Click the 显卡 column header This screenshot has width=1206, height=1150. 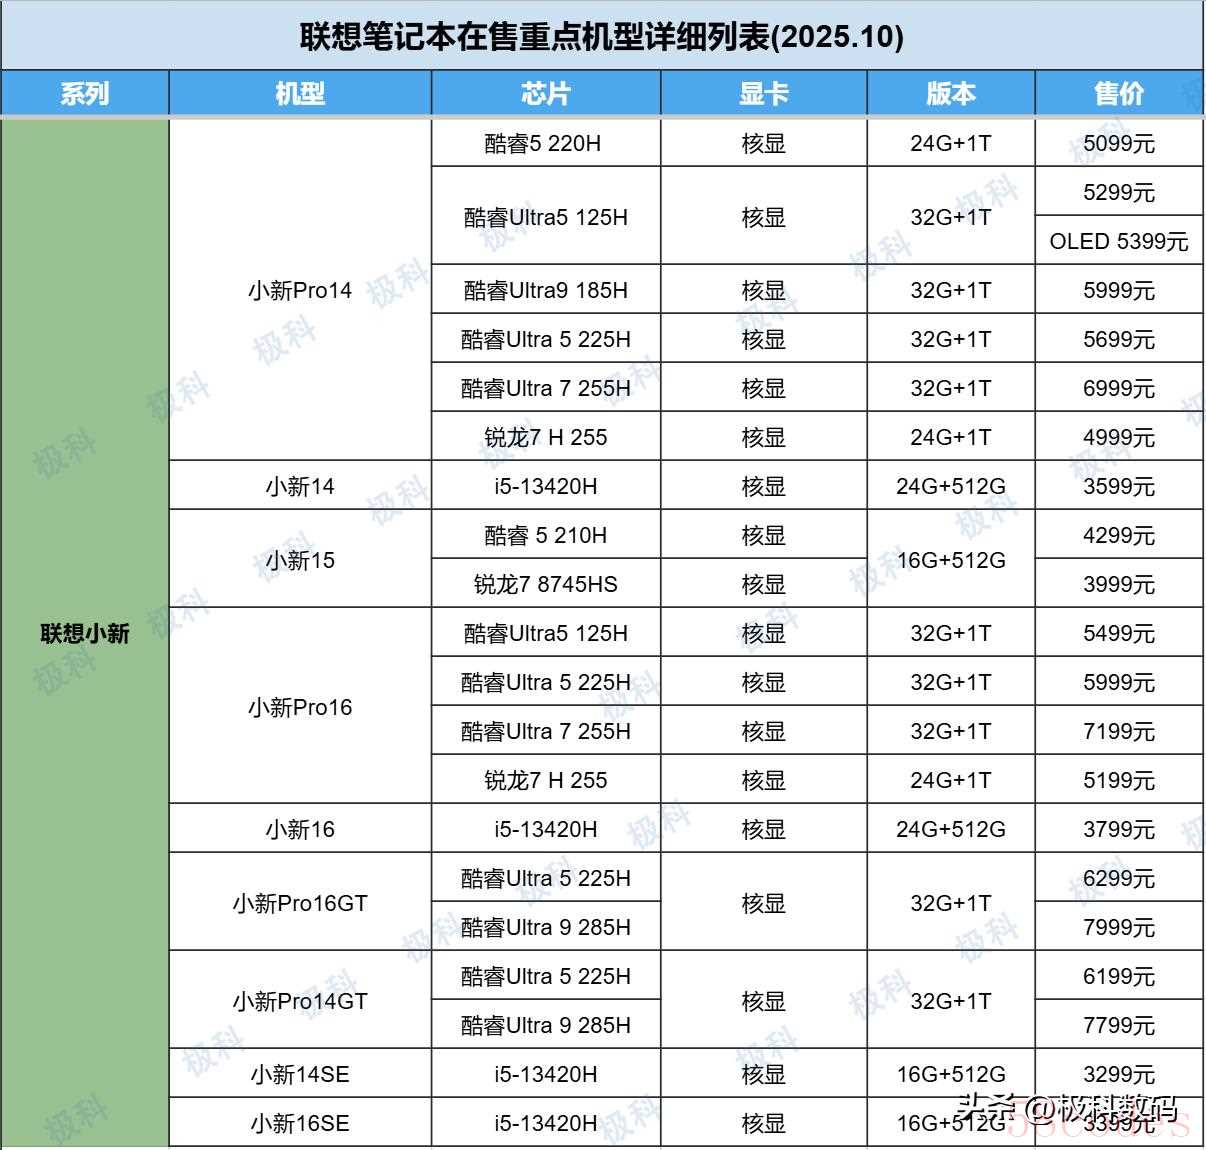(763, 94)
